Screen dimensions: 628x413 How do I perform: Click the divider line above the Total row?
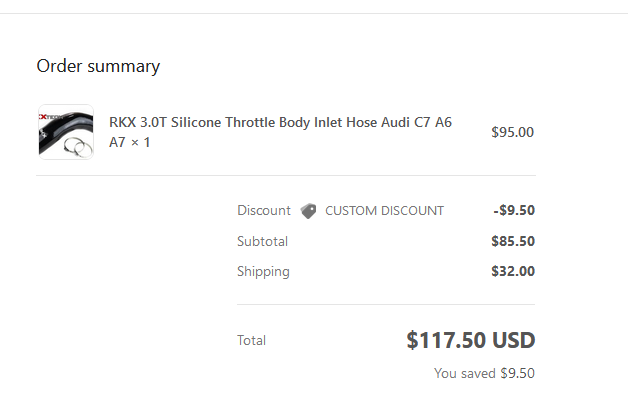click(386, 304)
